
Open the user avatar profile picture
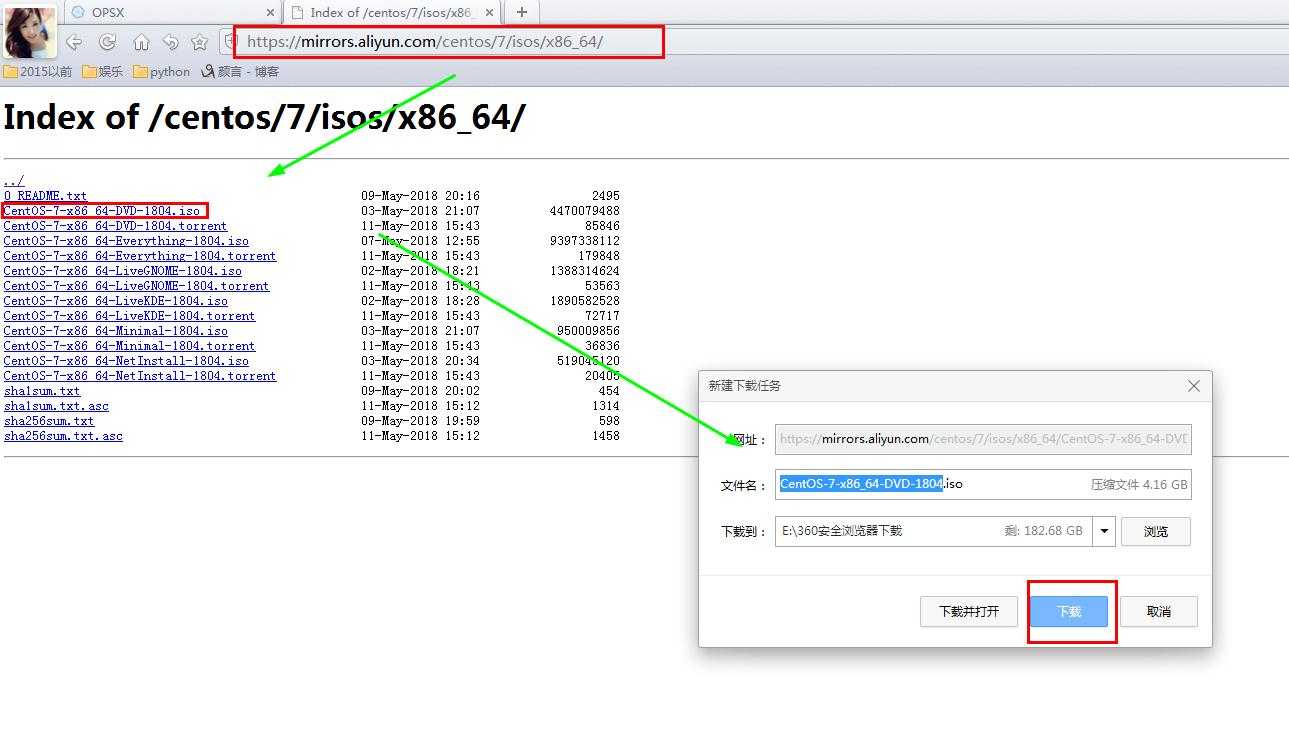pos(30,32)
